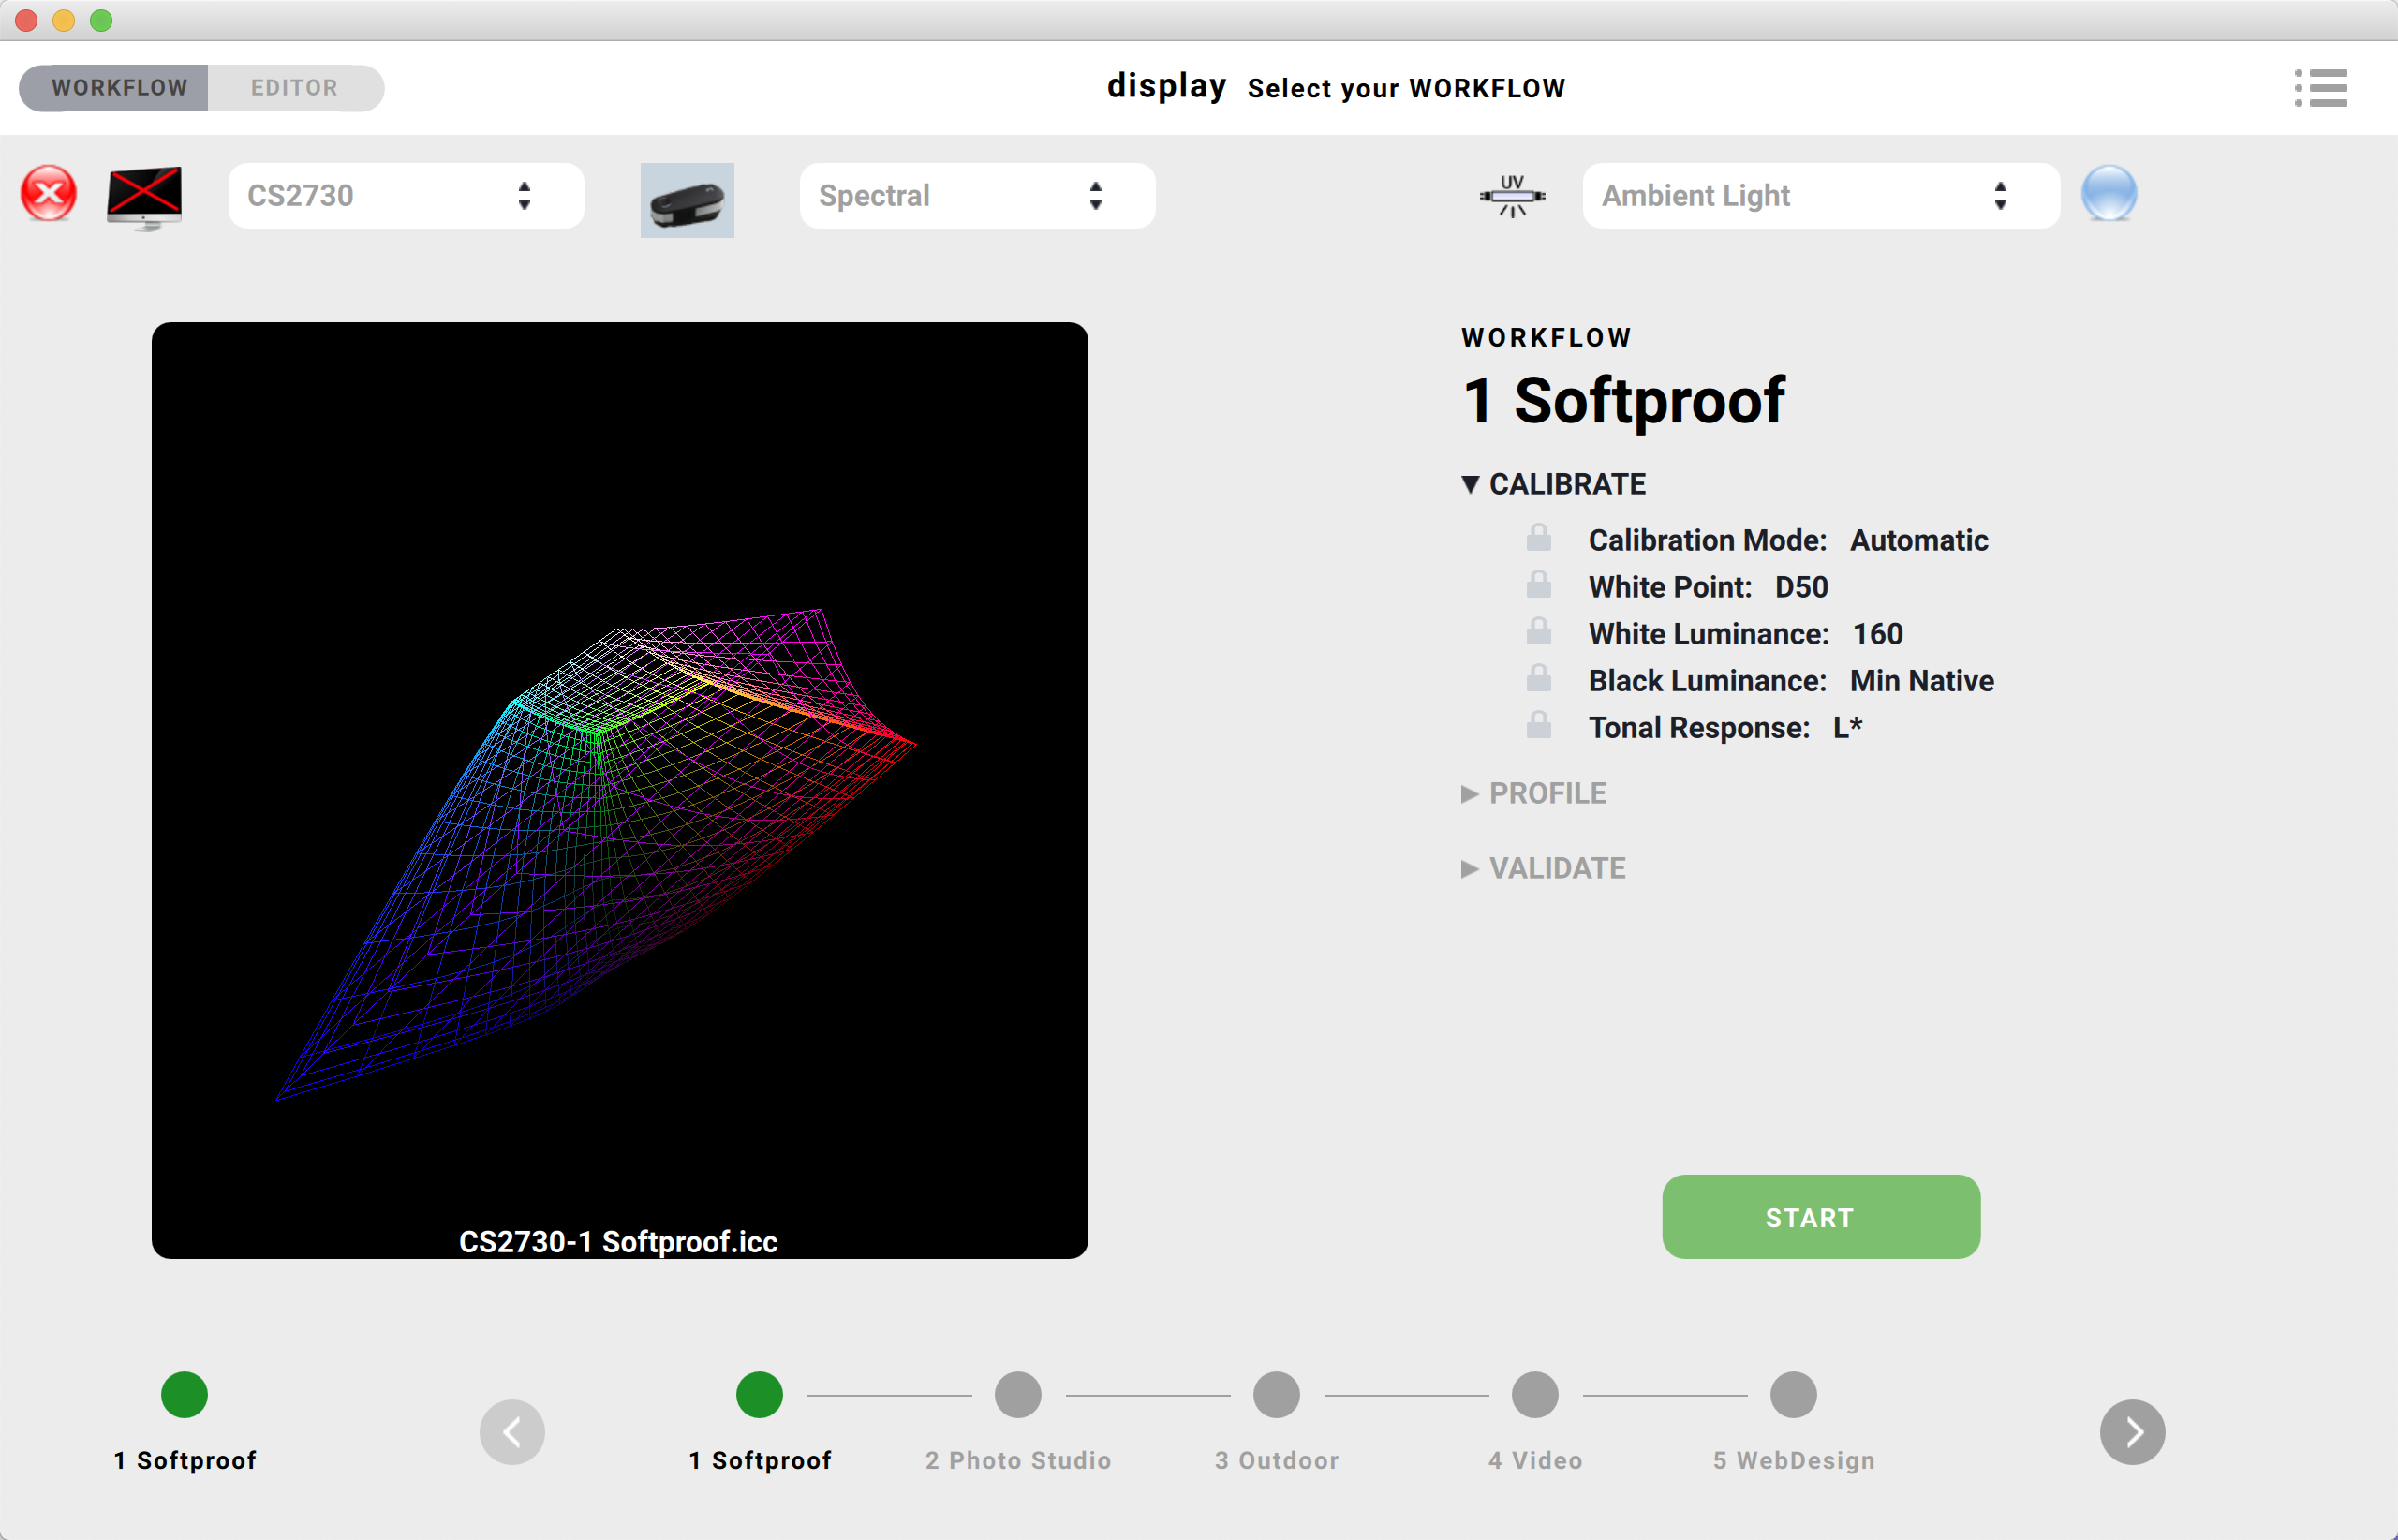Select the WORKFLOW tab
2398x1540 pixels.
click(119, 88)
